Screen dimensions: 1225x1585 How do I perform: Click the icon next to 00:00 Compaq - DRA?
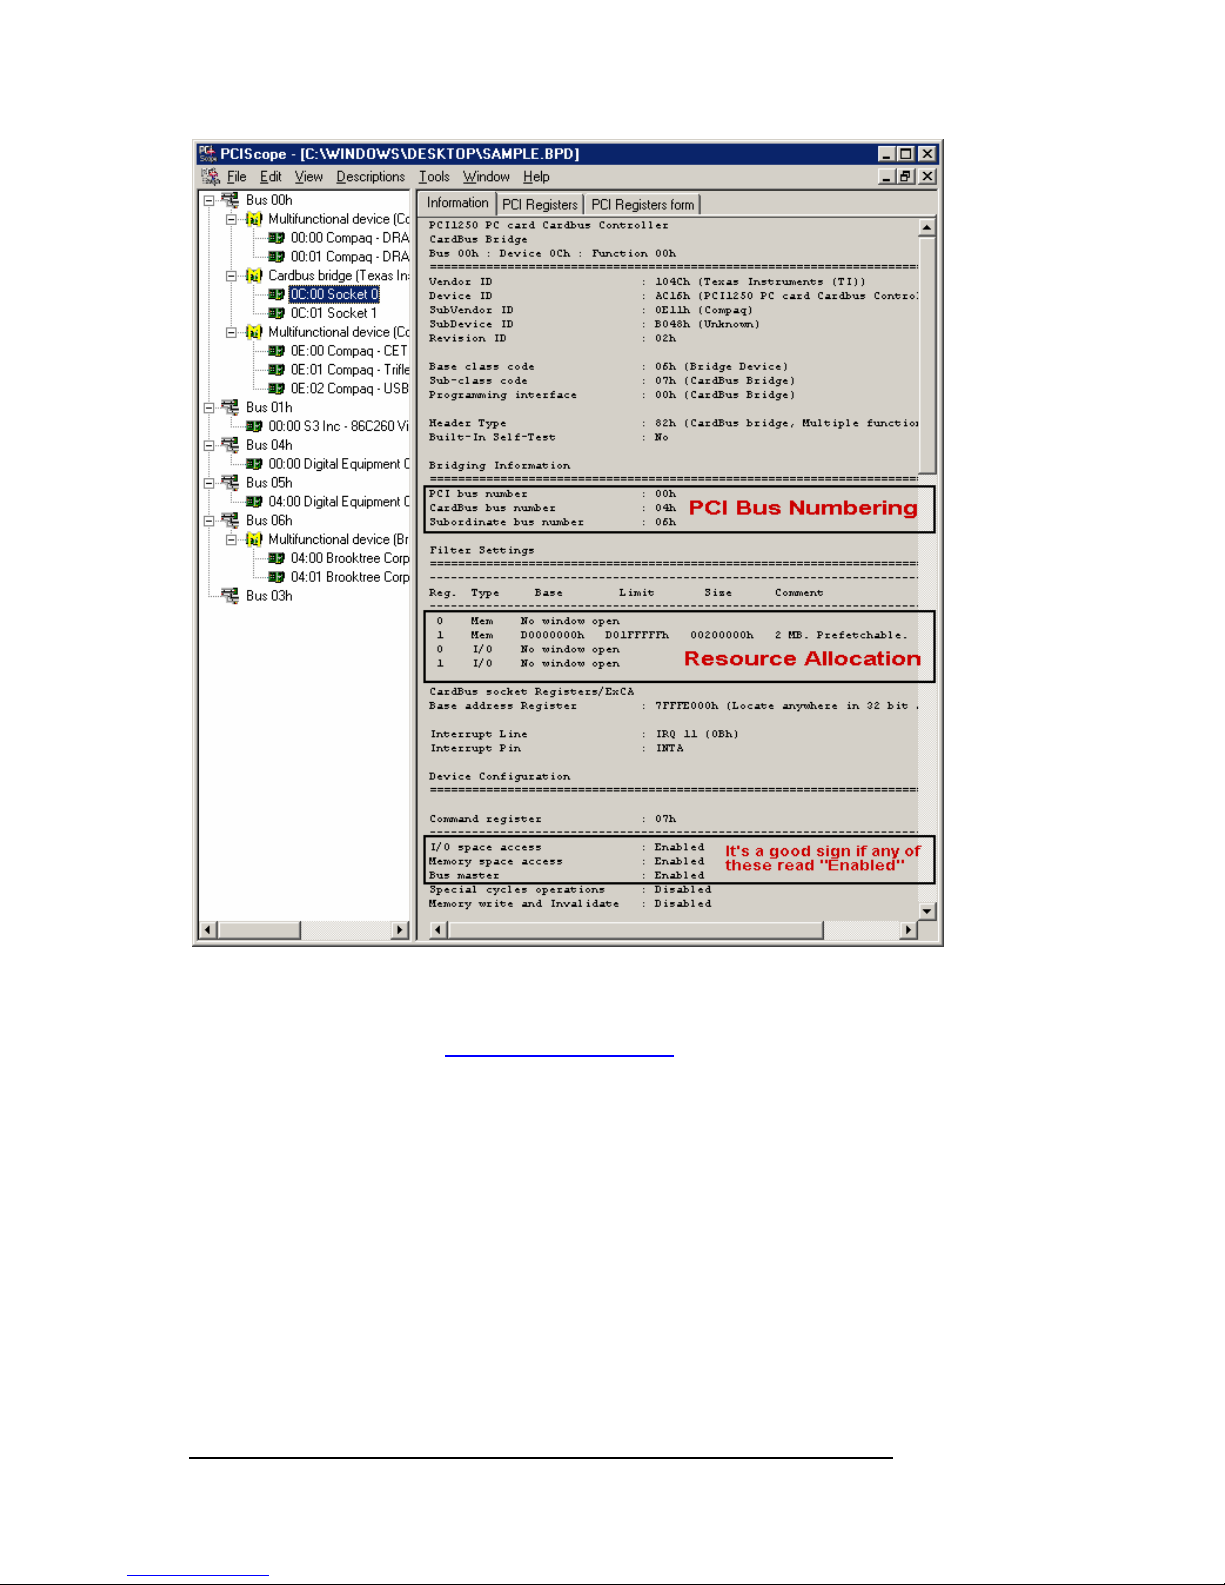point(276,238)
